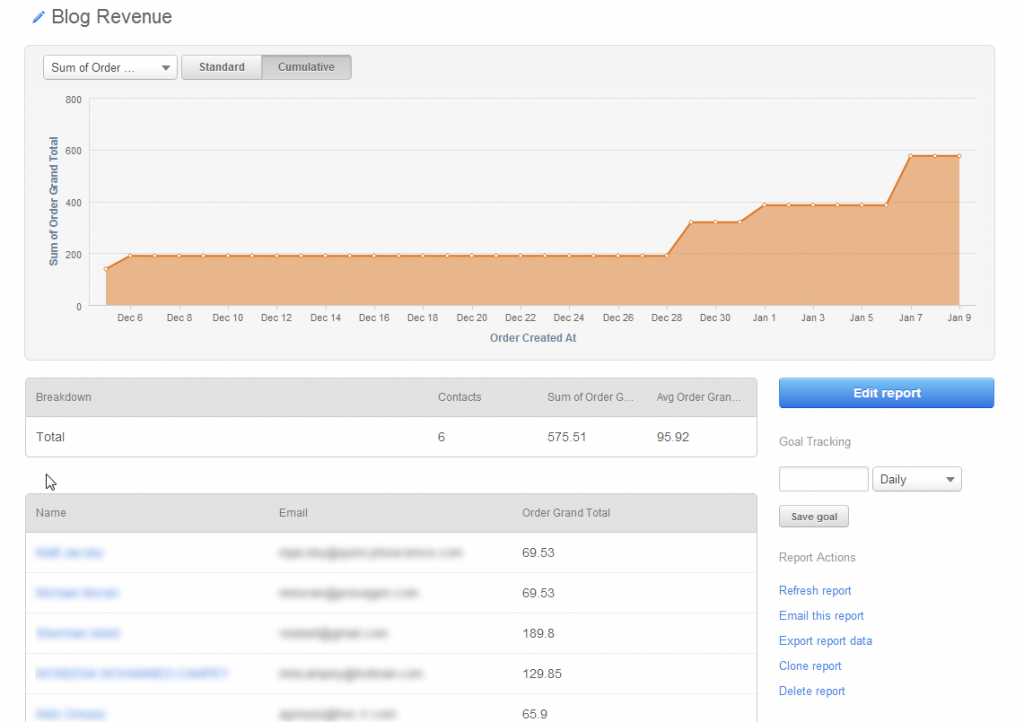
Task: Click the Email this report link
Action: 821,616
